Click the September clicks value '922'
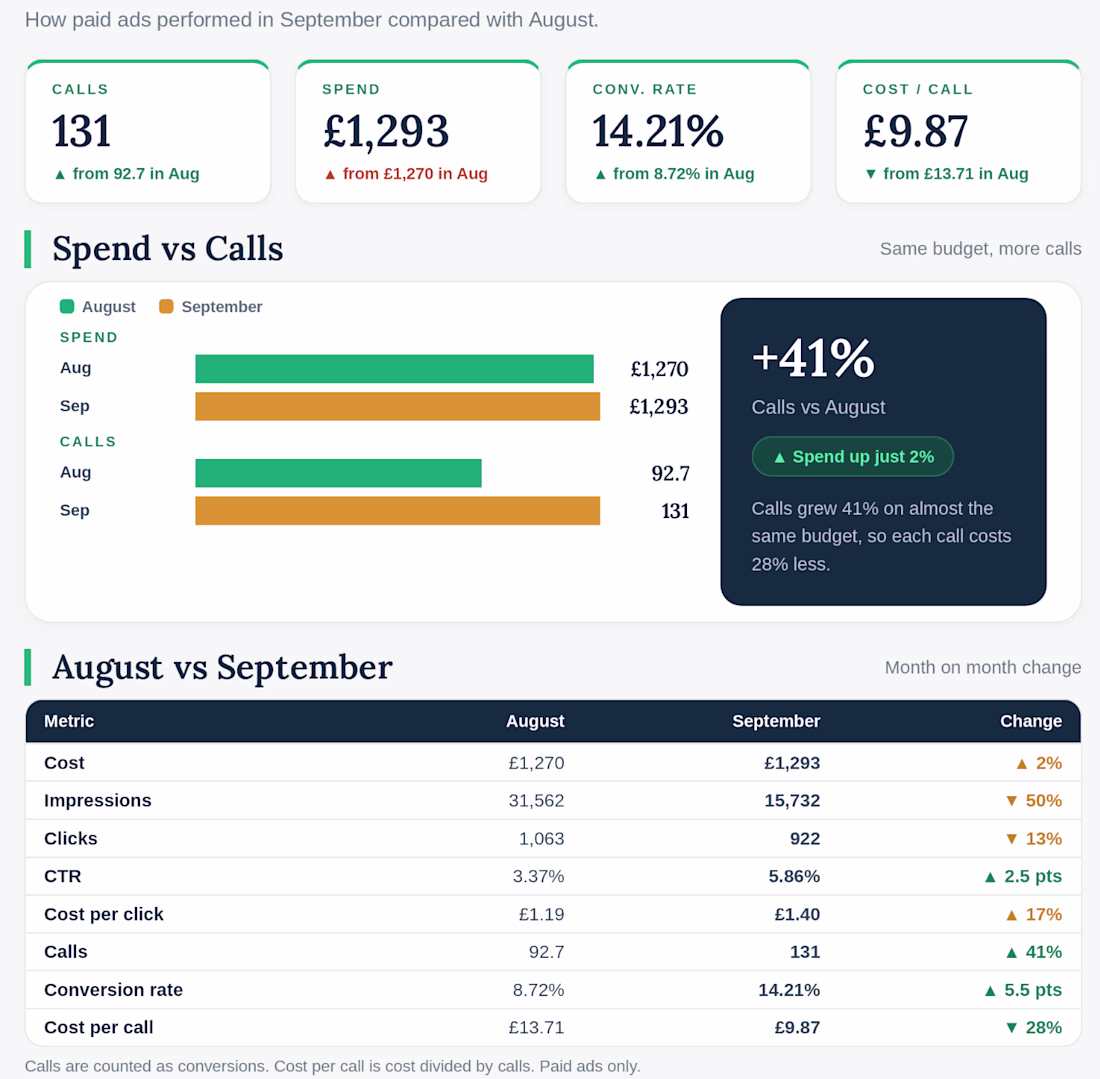The height and width of the screenshot is (1079, 1100). [805, 839]
